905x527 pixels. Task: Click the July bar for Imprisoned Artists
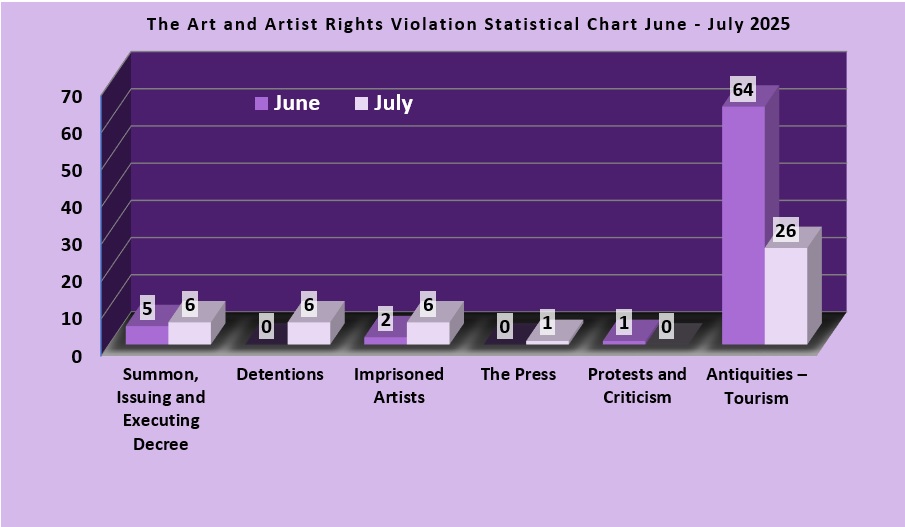point(428,333)
